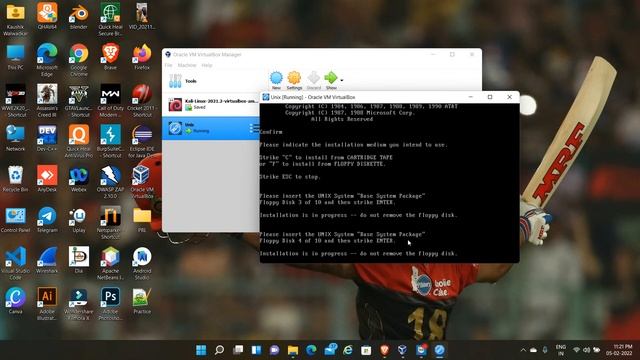Open the Telegram desktop shortcut
Screen dimensions: 640x360
(x=47, y=219)
